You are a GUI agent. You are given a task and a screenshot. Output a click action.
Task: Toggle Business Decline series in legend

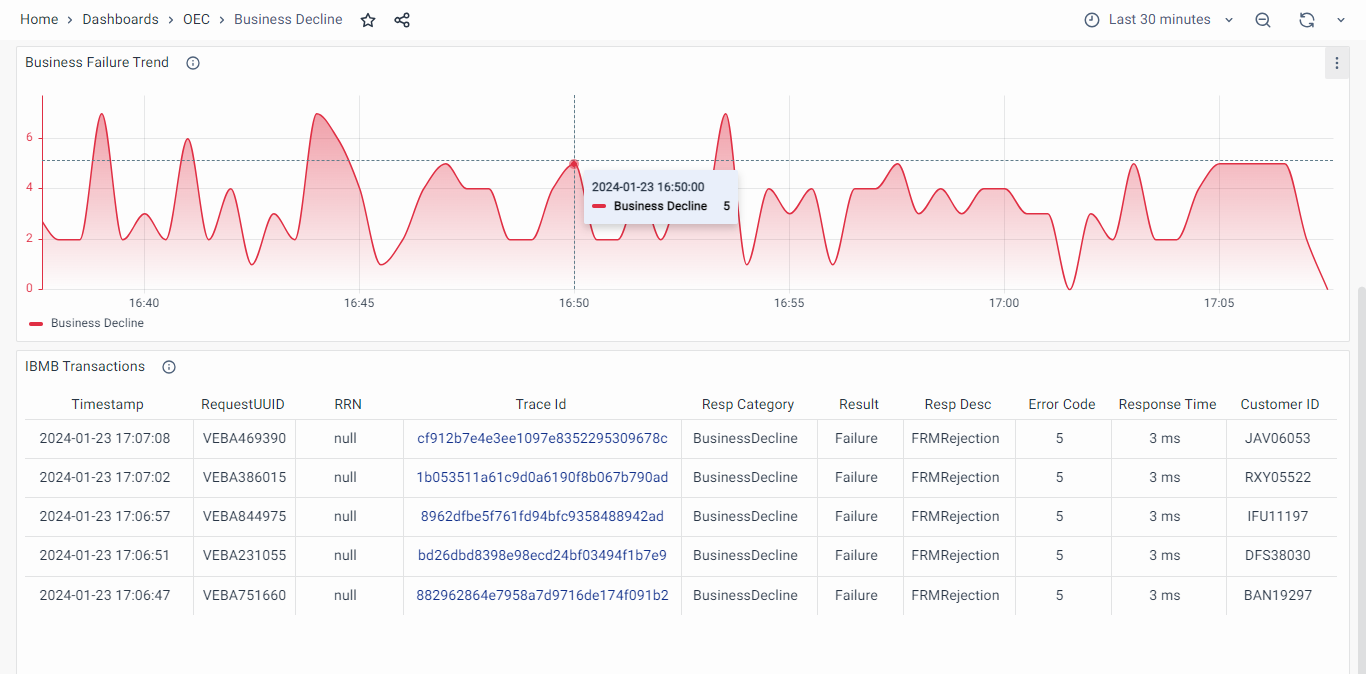pyautogui.click(x=97, y=323)
